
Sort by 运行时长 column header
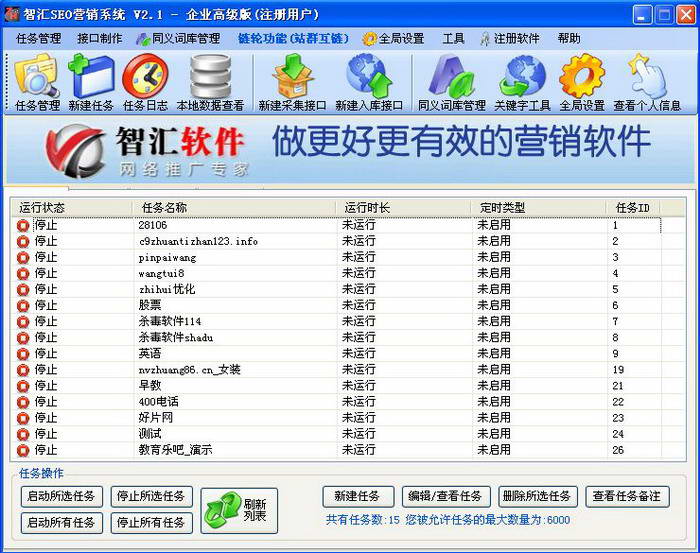tap(404, 208)
